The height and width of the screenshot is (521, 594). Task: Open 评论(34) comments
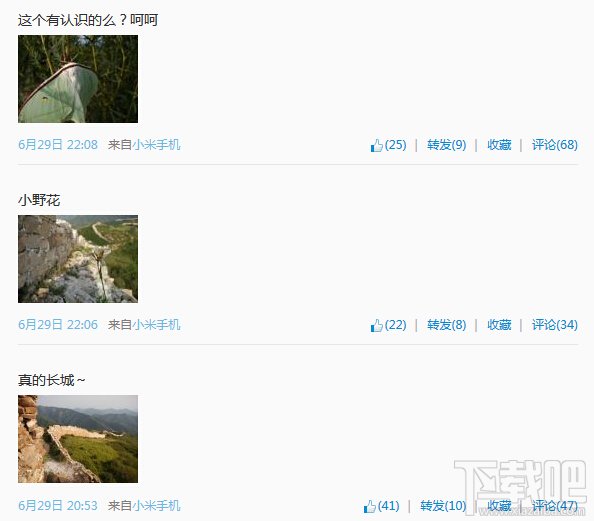tap(555, 325)
